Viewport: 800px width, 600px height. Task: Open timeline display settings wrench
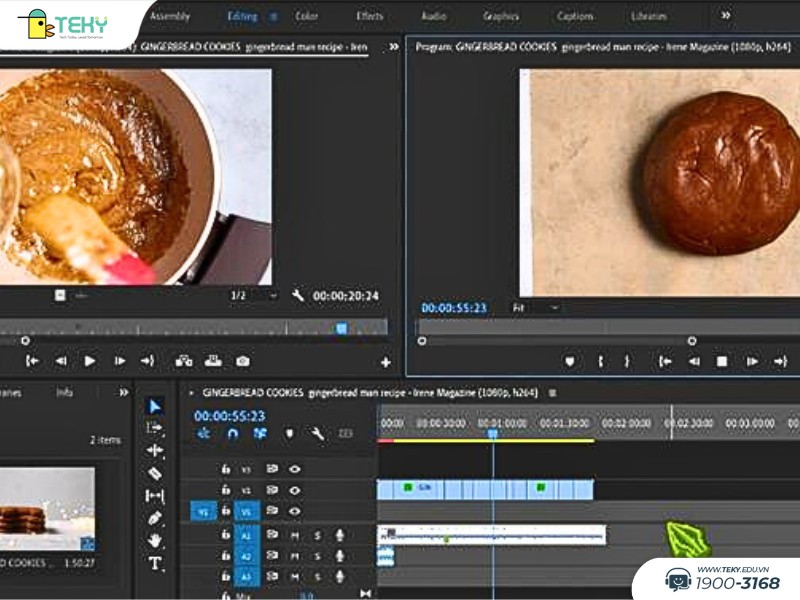(317, 434)
